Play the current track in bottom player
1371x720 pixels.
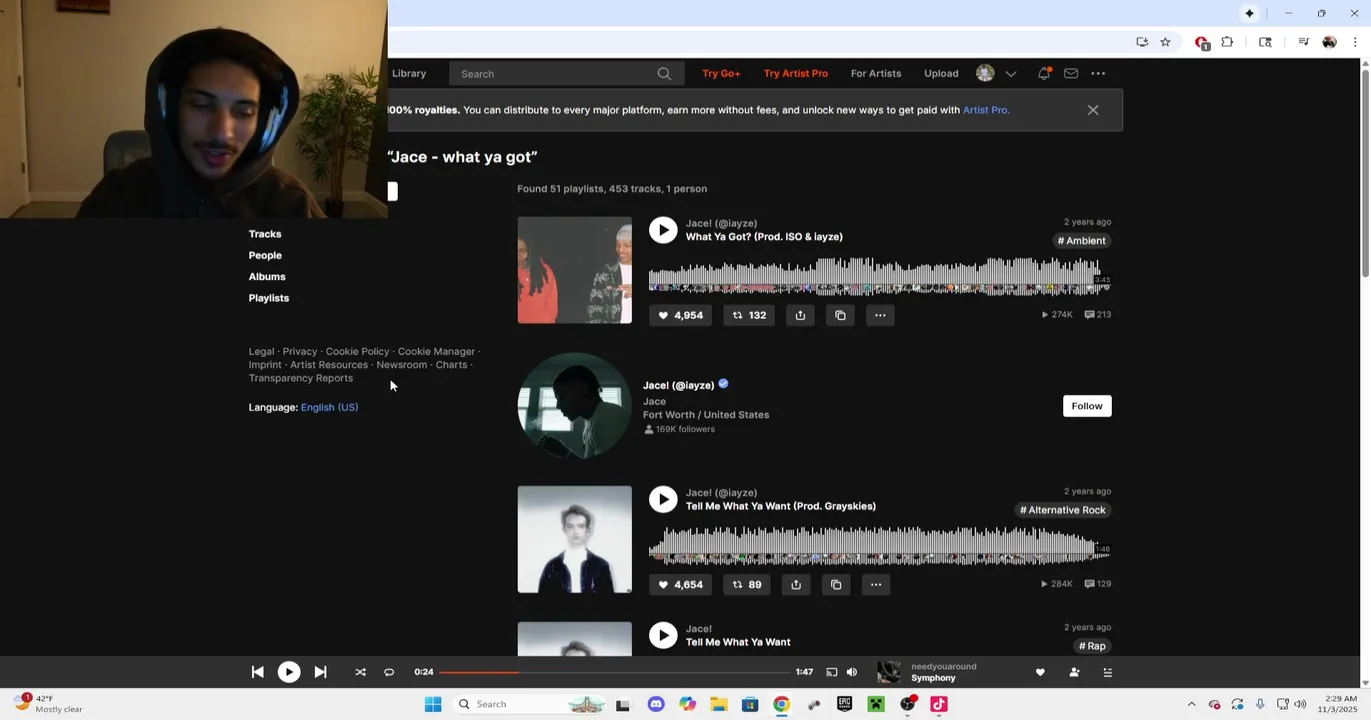click(x=288, y=672)
